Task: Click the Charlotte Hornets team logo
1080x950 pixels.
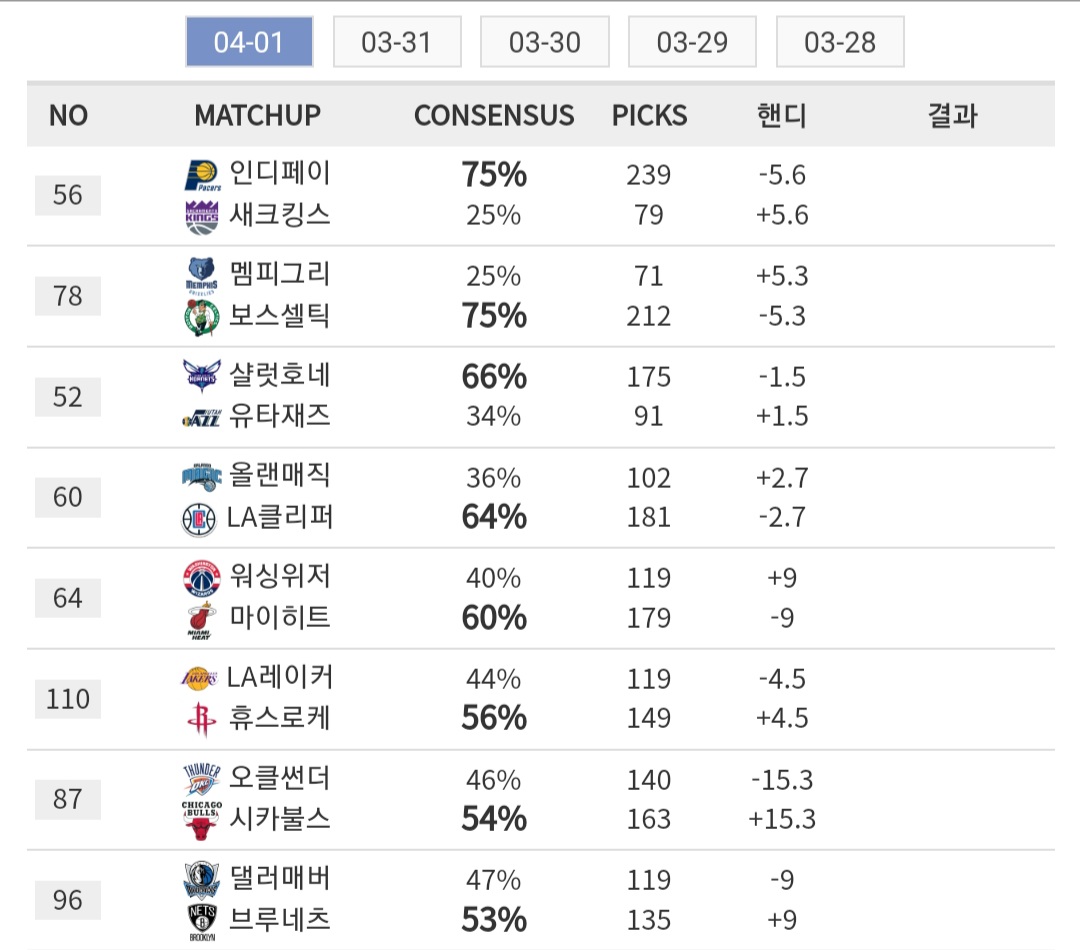Action: tap(201, 376)
